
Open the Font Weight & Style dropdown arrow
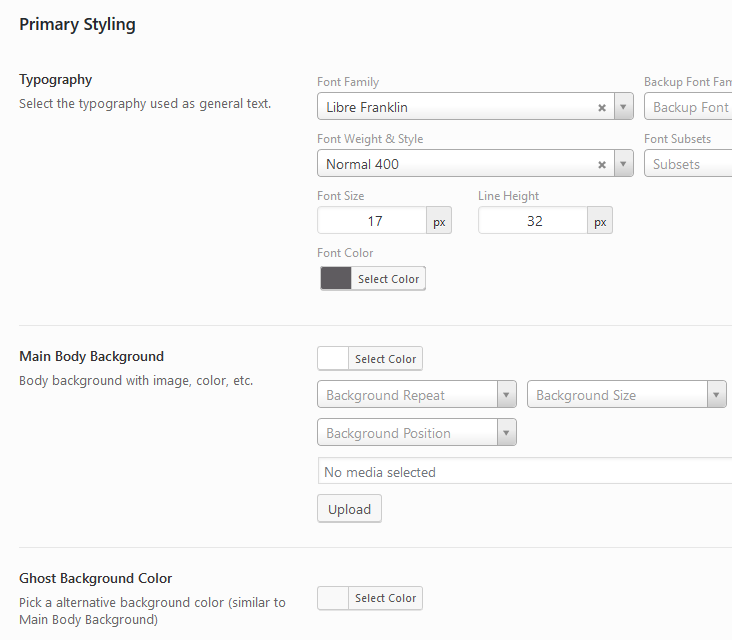[x=624, y=164]
